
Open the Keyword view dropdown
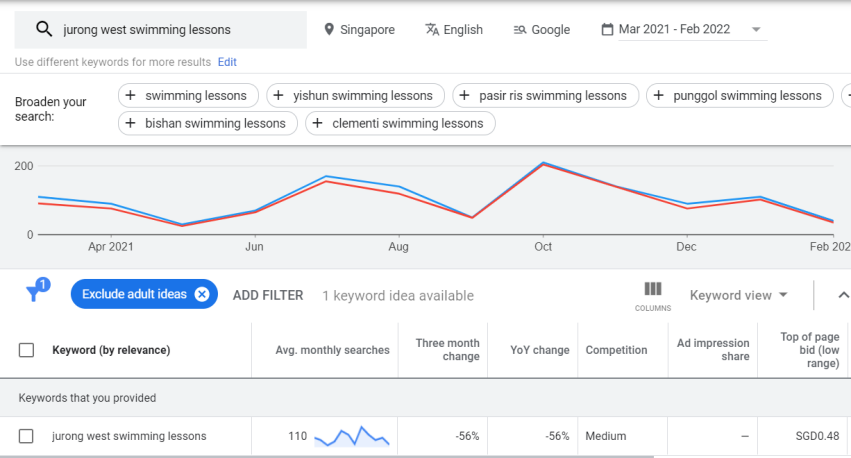739,295
